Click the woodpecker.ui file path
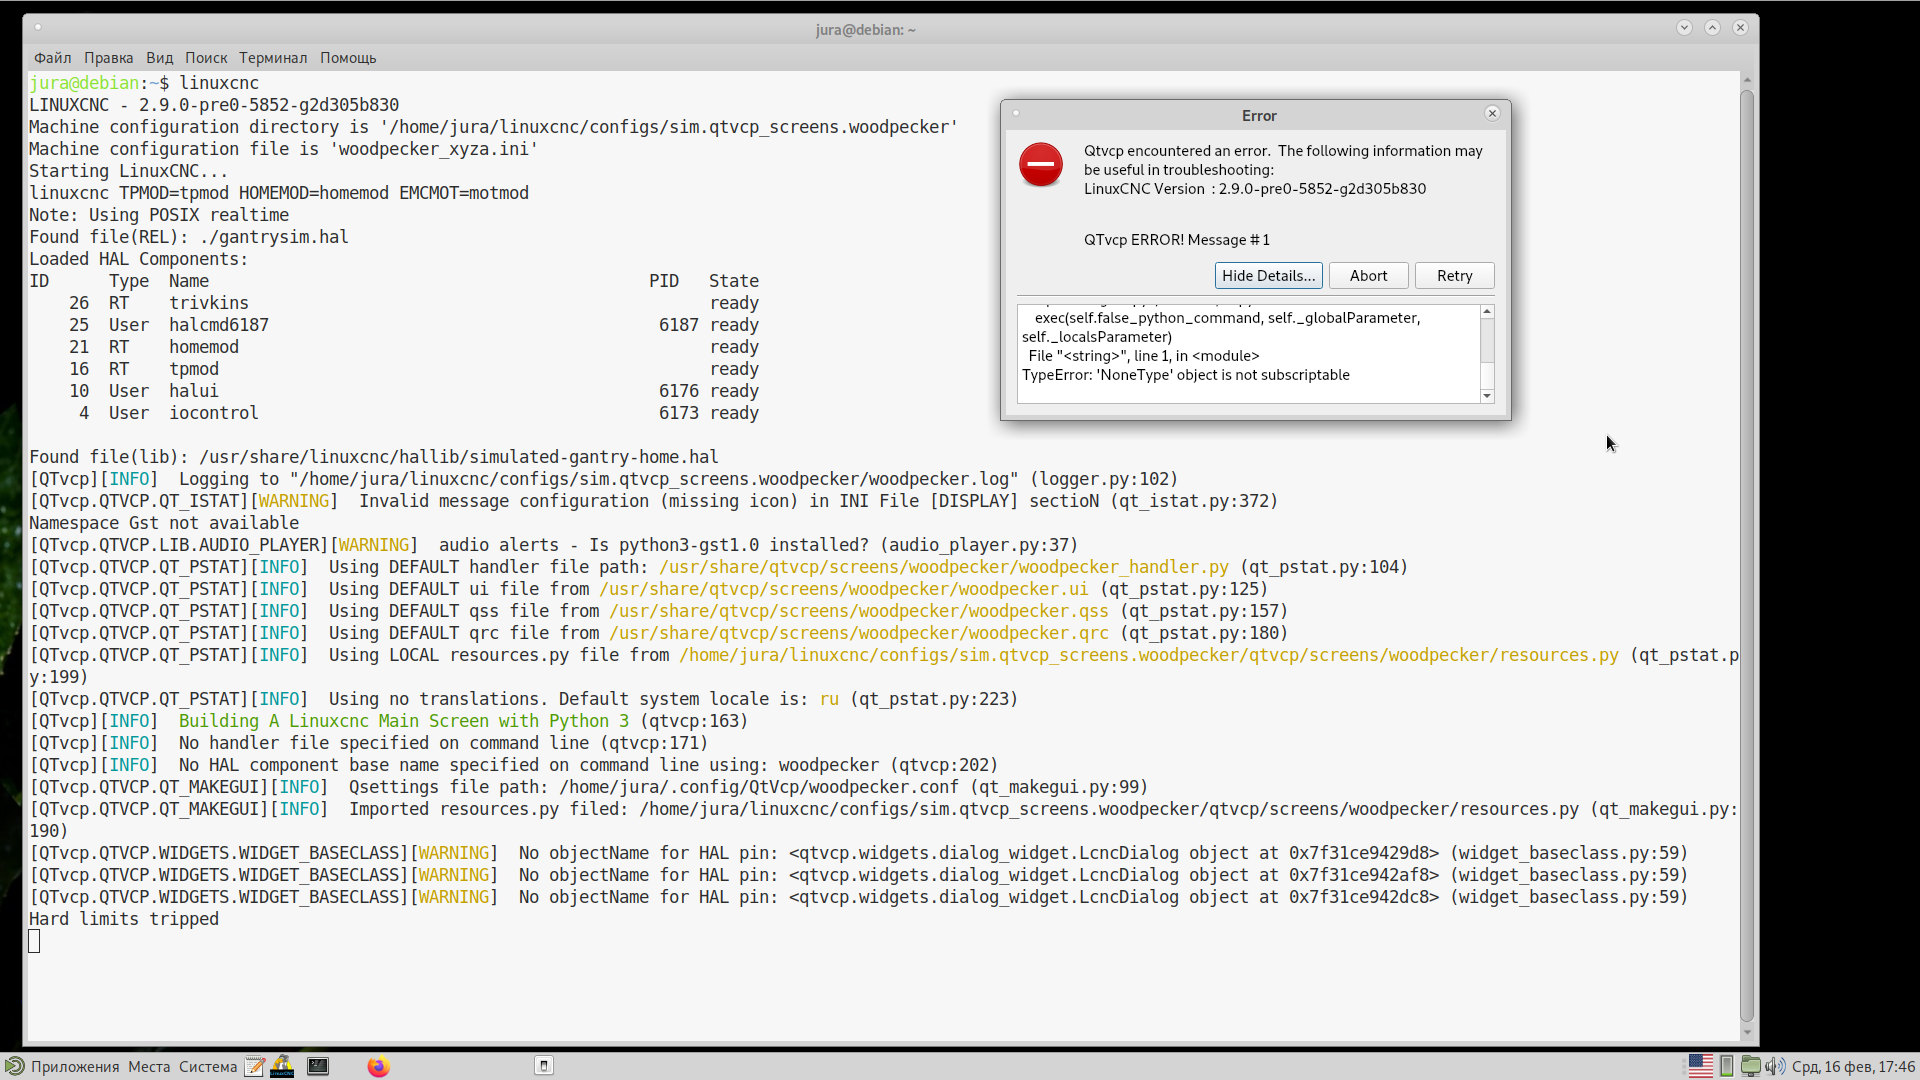Screen dimensions: 1920x1080 (x=844, y=589)
